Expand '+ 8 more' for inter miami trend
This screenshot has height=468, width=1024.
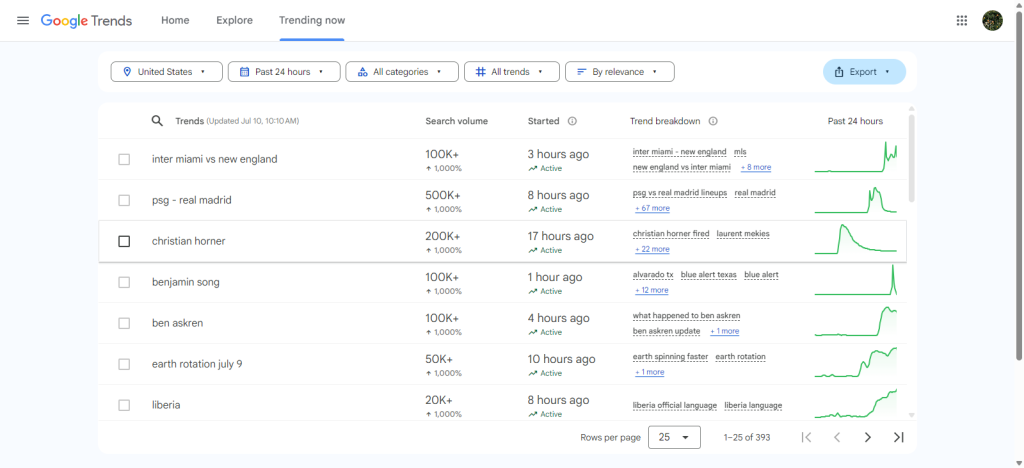pyautogui.click(x=756, y=168)
